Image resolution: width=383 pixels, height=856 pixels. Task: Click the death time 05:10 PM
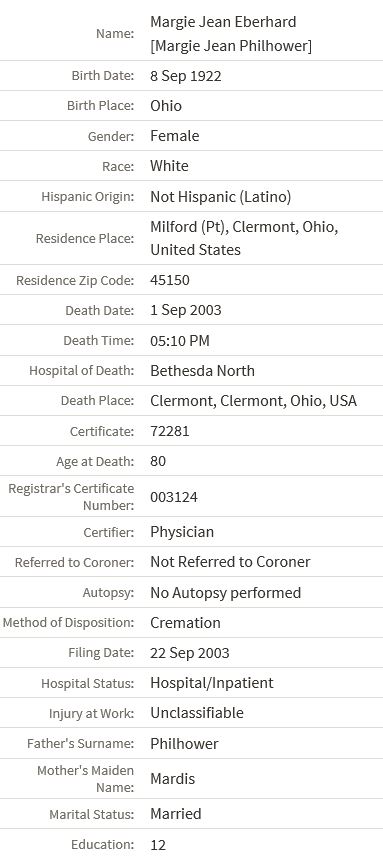(180, 341)
